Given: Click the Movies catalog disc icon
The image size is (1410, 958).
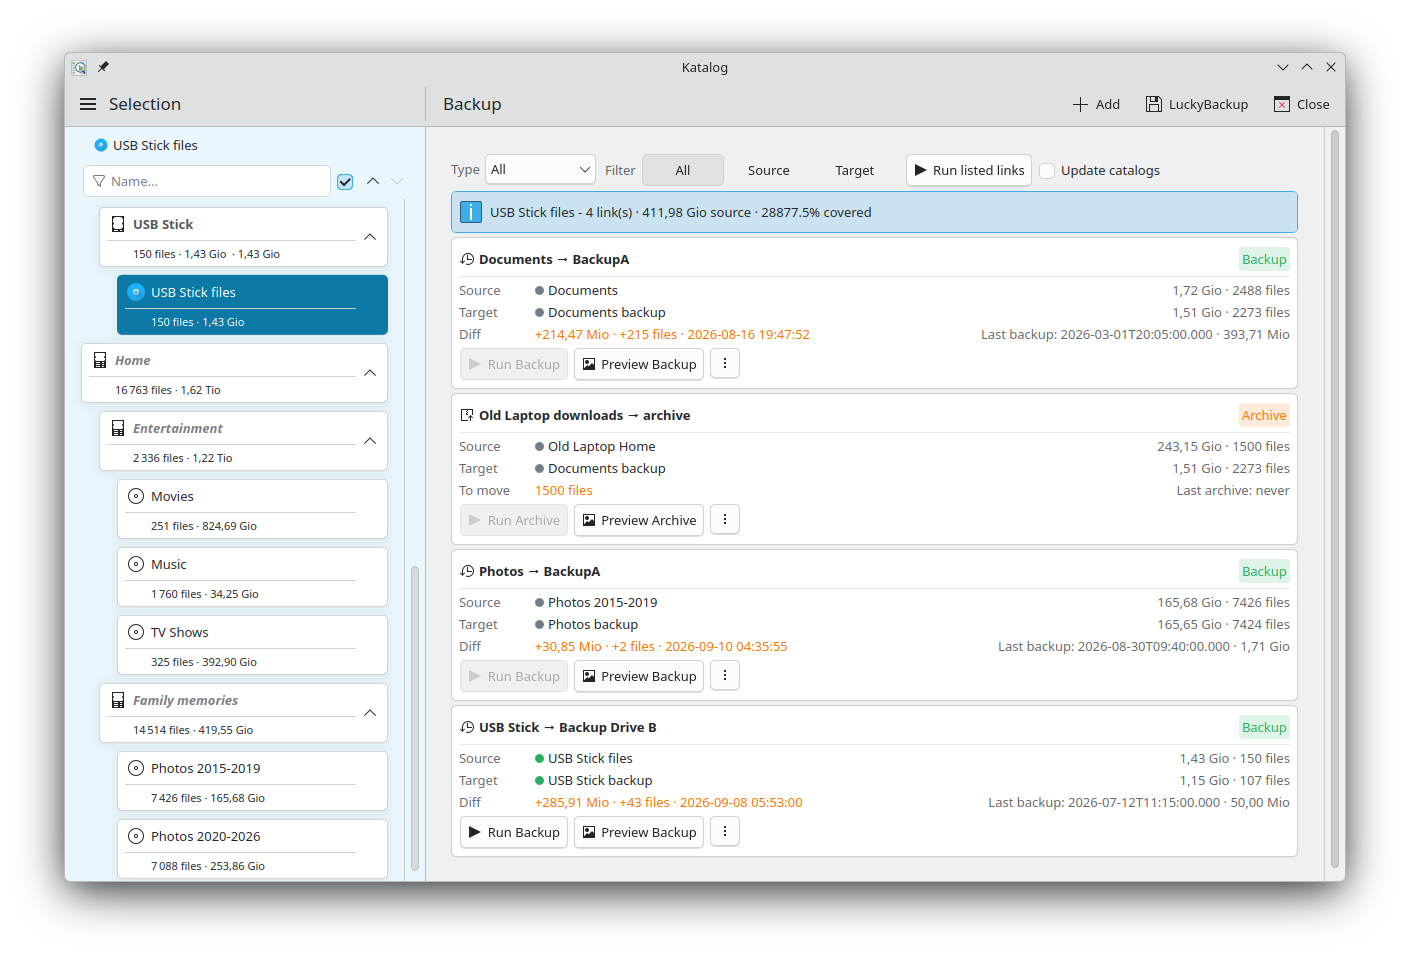Looking at the screenshot, I should coord(136,496).
